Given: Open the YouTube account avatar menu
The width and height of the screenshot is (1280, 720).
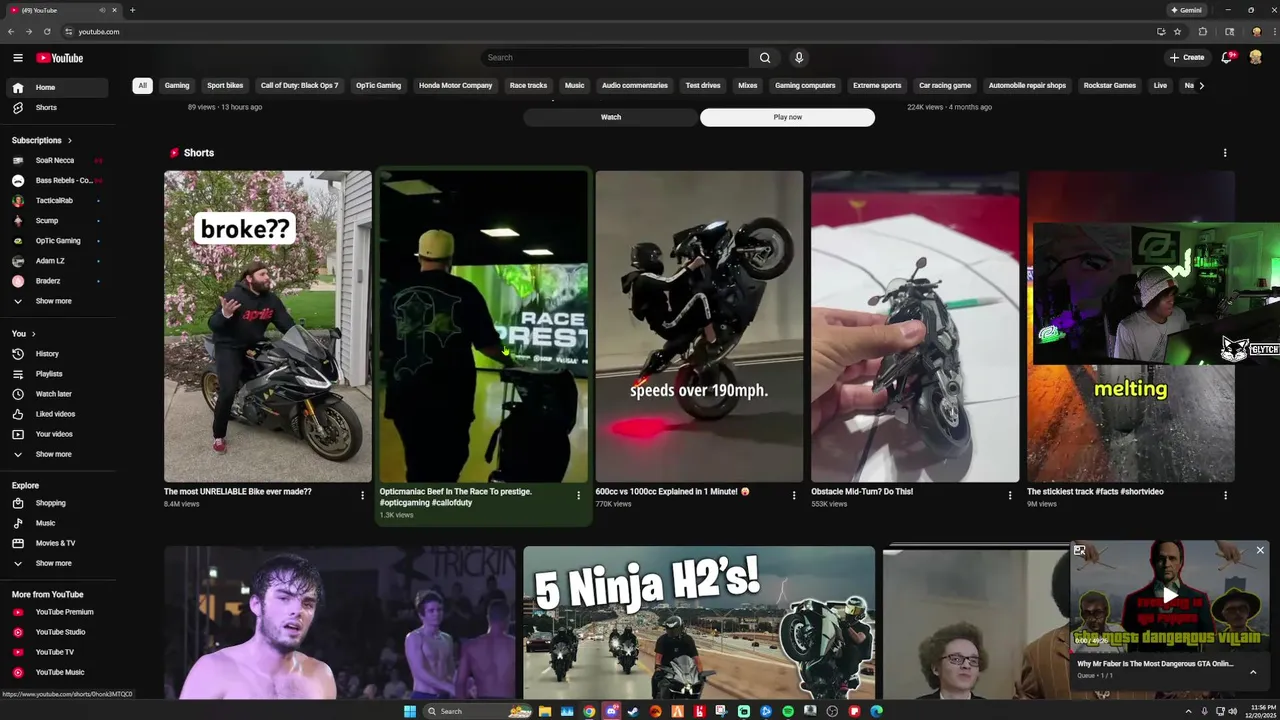Looking at the screenshot, I should 1255,58.
